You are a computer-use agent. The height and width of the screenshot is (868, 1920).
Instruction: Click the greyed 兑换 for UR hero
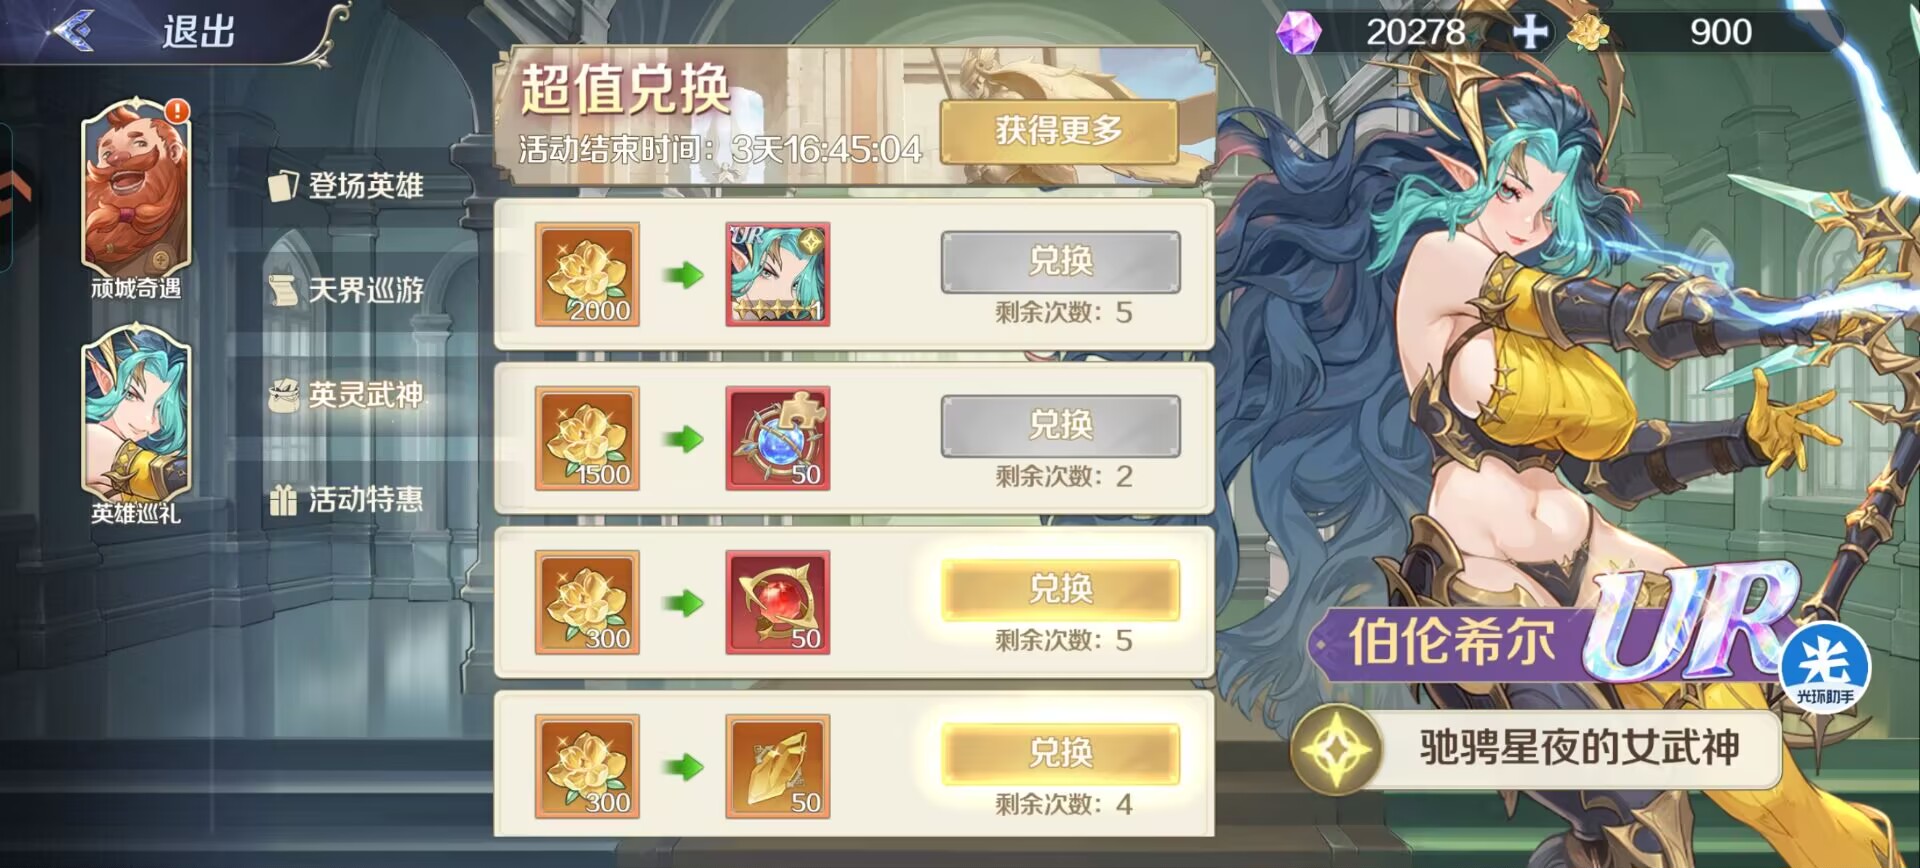click(x=1060, y=261)
